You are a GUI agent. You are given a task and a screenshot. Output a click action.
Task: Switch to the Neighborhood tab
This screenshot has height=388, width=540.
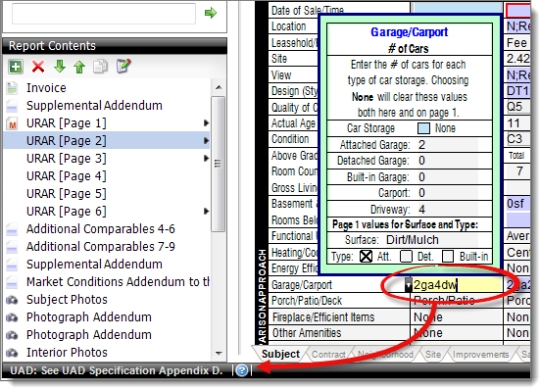click(385, 355)
